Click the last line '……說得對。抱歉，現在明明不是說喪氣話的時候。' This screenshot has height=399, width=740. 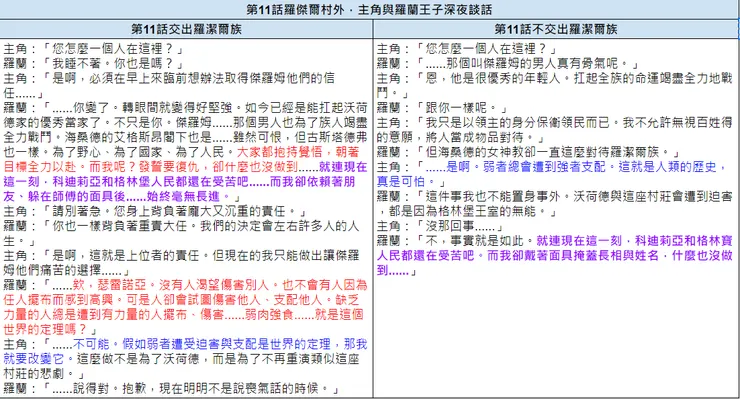pyautogui.click(x=191, y=389)
